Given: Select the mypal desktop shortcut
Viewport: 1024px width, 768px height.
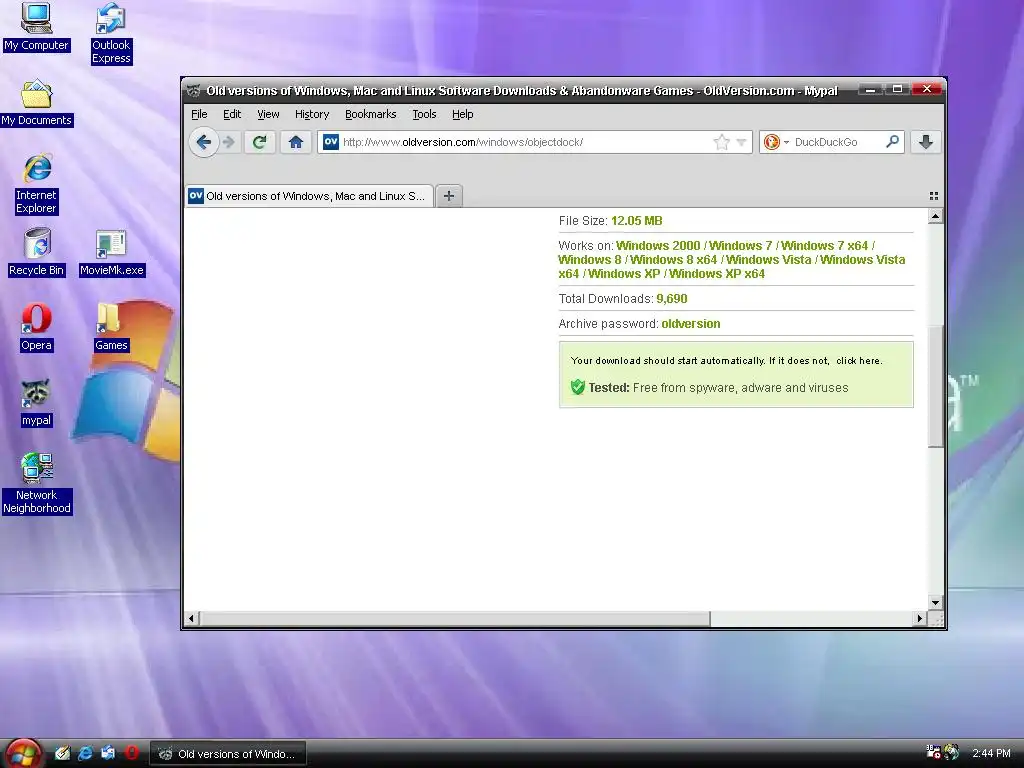Looking at the screenshot, I should pos(37,403).
